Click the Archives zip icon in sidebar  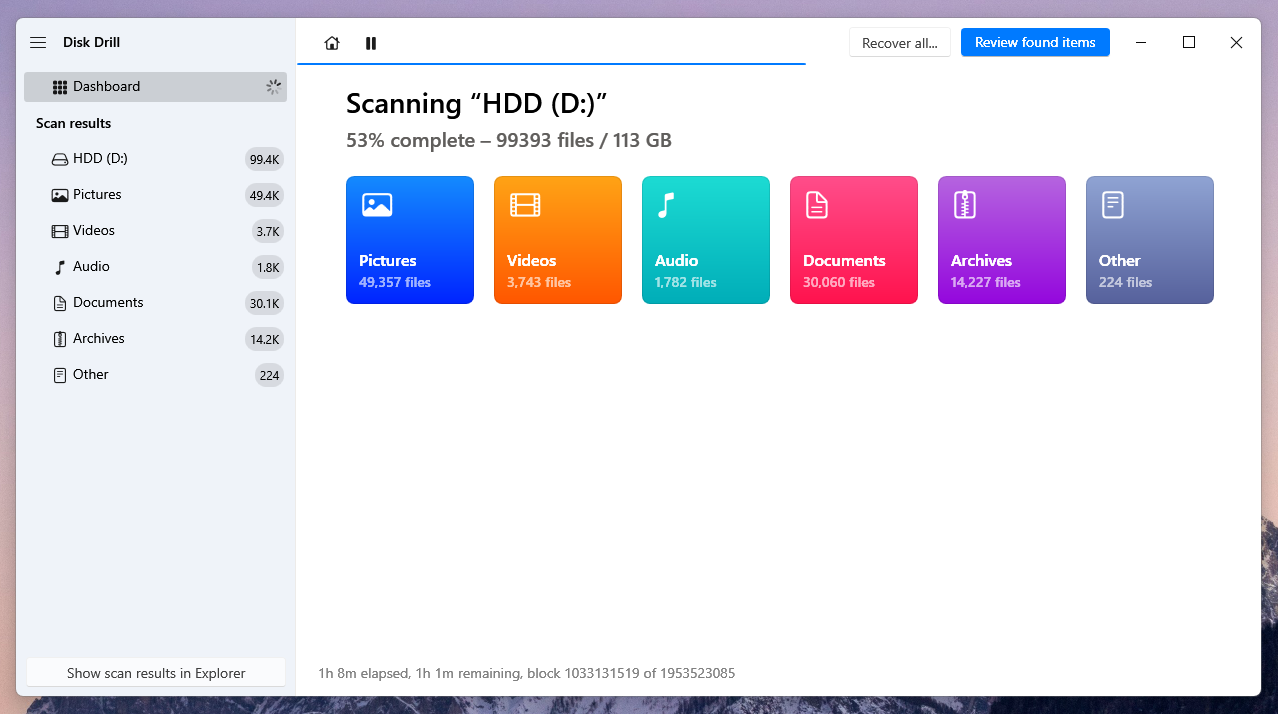click(x=60, y=339)
